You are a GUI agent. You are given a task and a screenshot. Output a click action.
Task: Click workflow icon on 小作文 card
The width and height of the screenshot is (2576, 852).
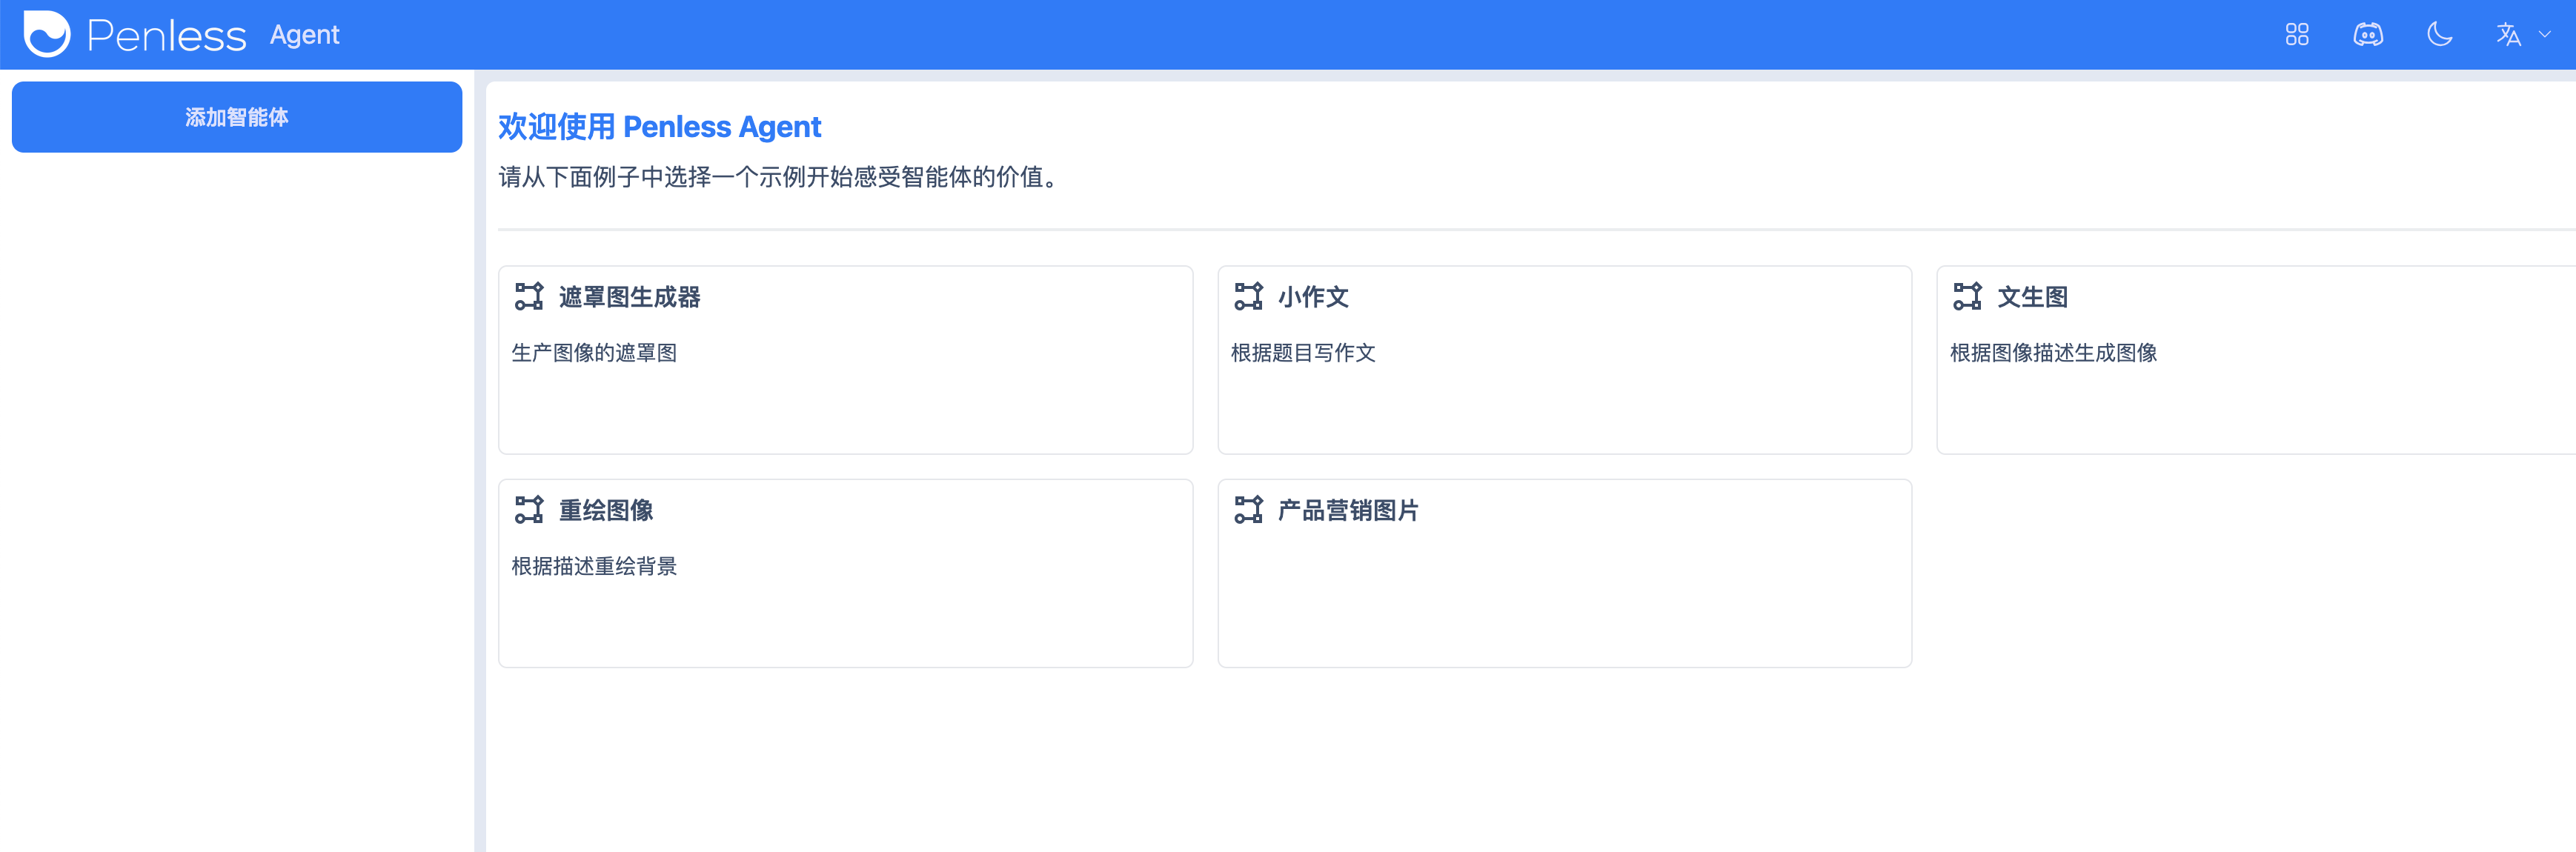[1248, 296]
